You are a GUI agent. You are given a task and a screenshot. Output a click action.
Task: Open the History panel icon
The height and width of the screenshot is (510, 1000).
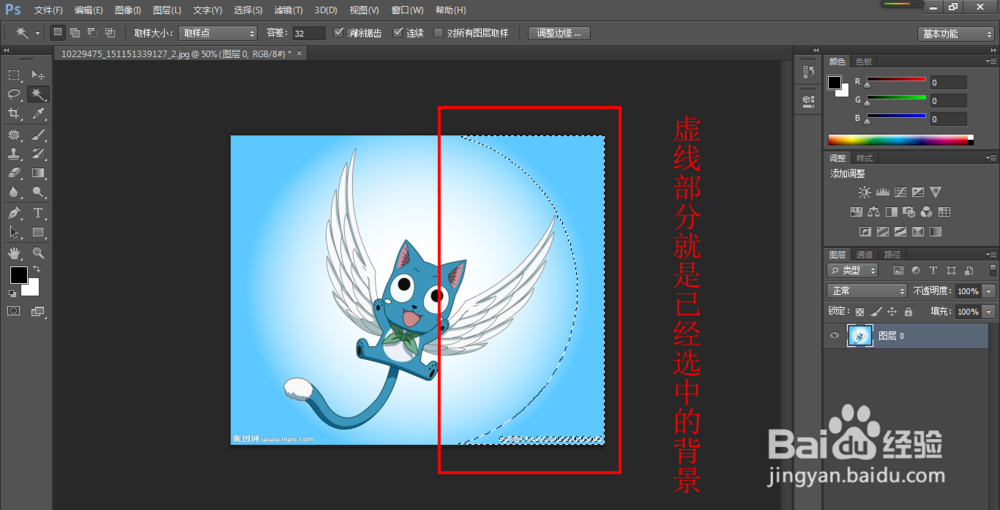tap(808, 73)
